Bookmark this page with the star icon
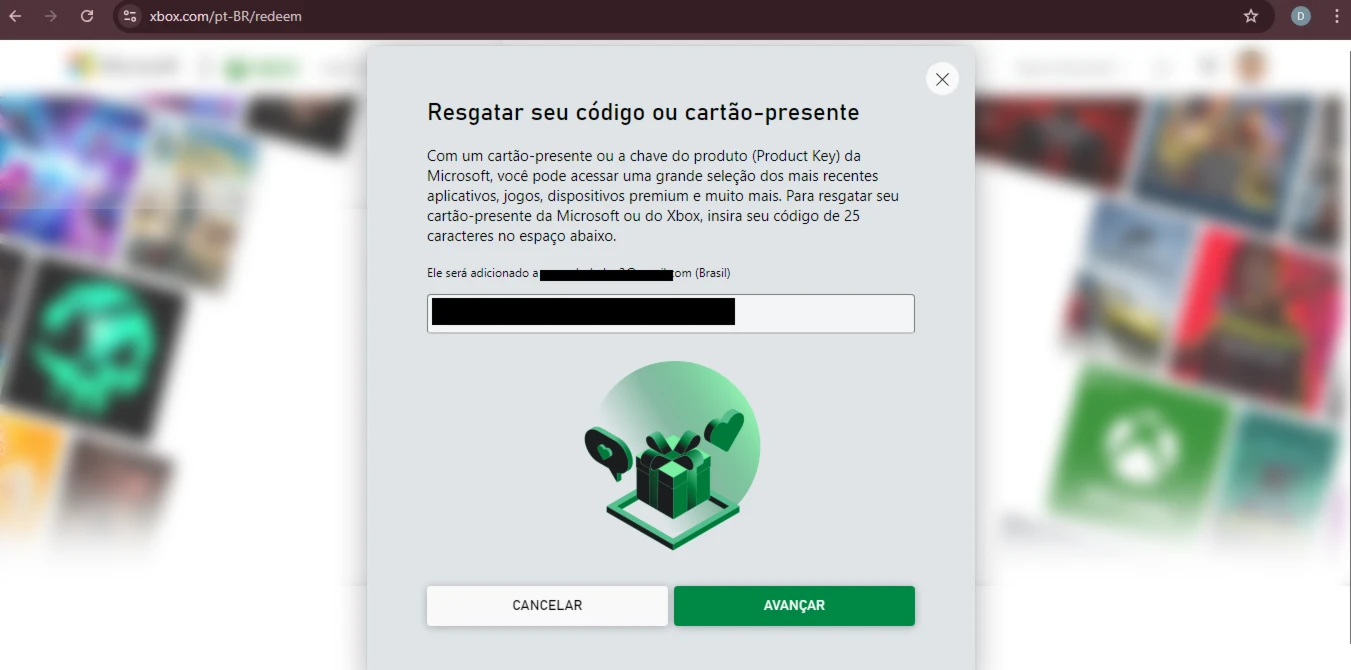Viewport: 1351px width, 670px height. pos(1251,16)
